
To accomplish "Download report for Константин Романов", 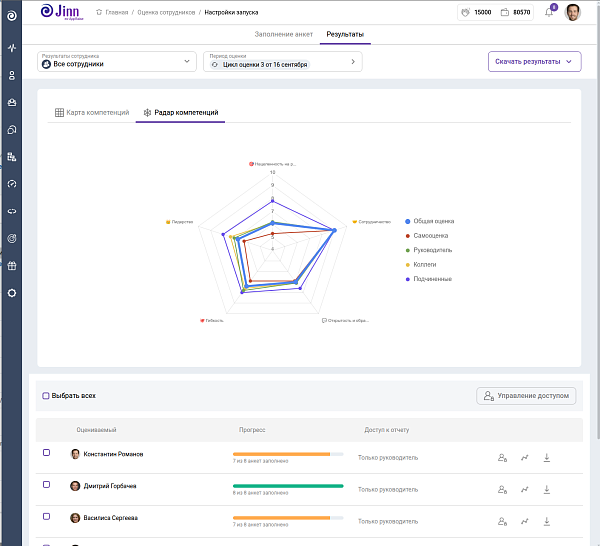I will [547, 457].
